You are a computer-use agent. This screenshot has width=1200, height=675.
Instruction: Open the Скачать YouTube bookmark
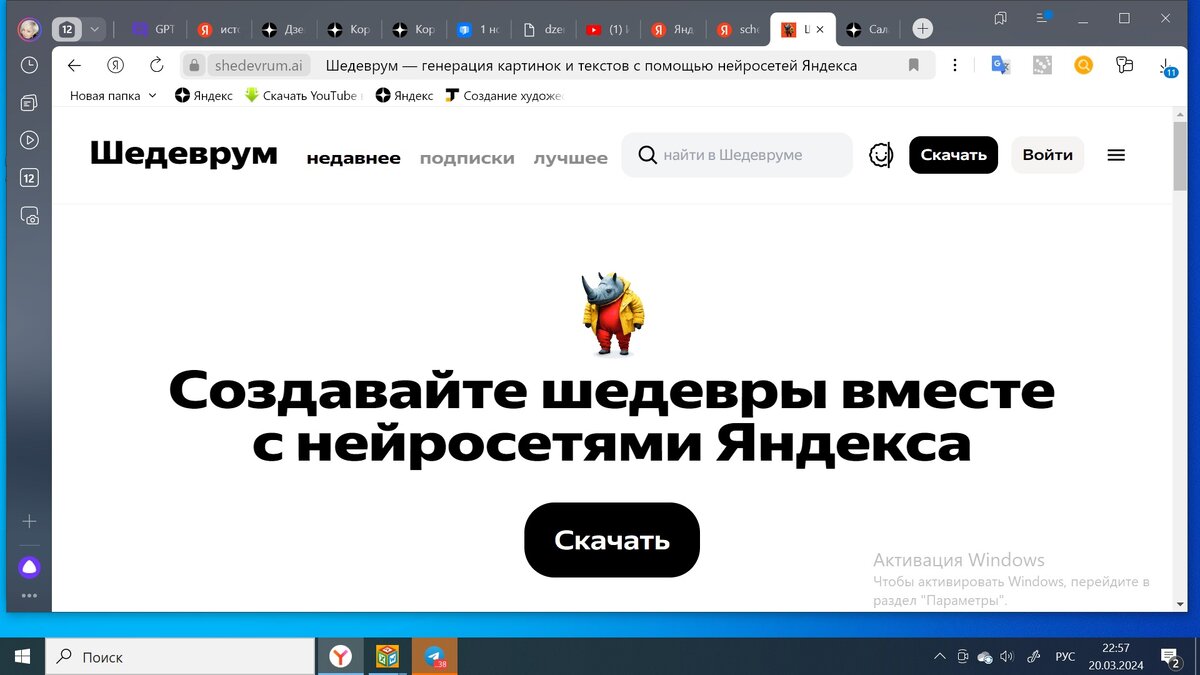tap(301, 96)
